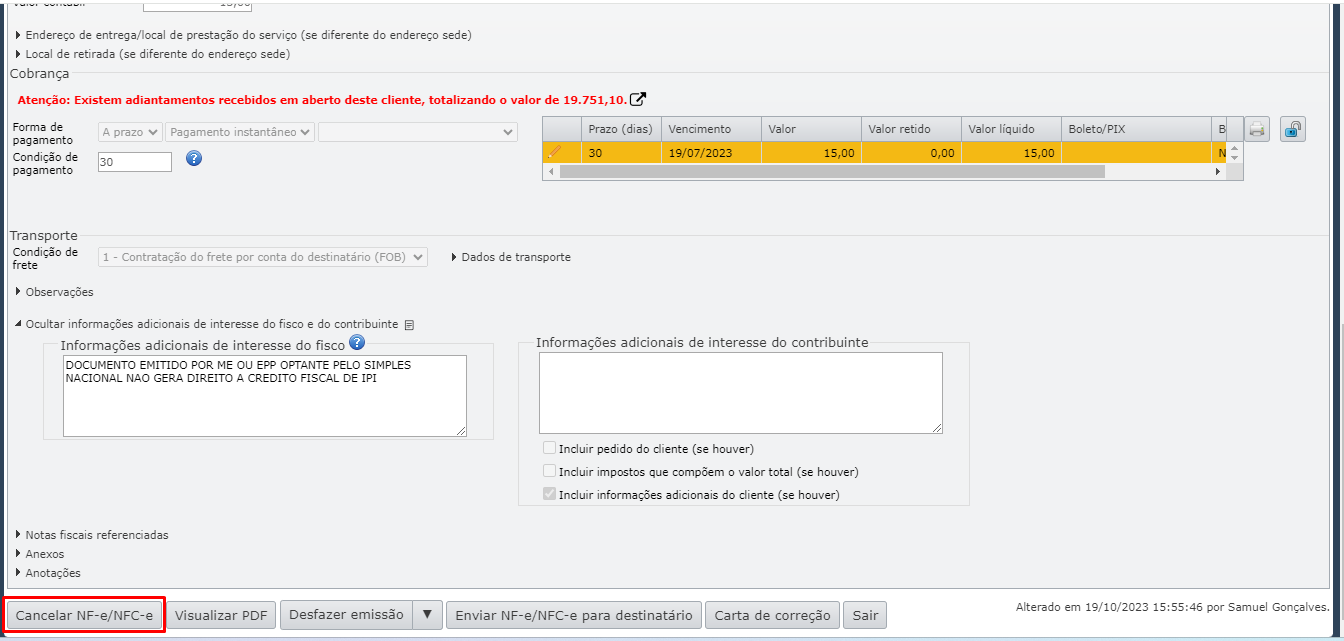Click the left arrow of the installments table scrollbar
Viewport: 1344px width, 641px height.
(549, 171)
